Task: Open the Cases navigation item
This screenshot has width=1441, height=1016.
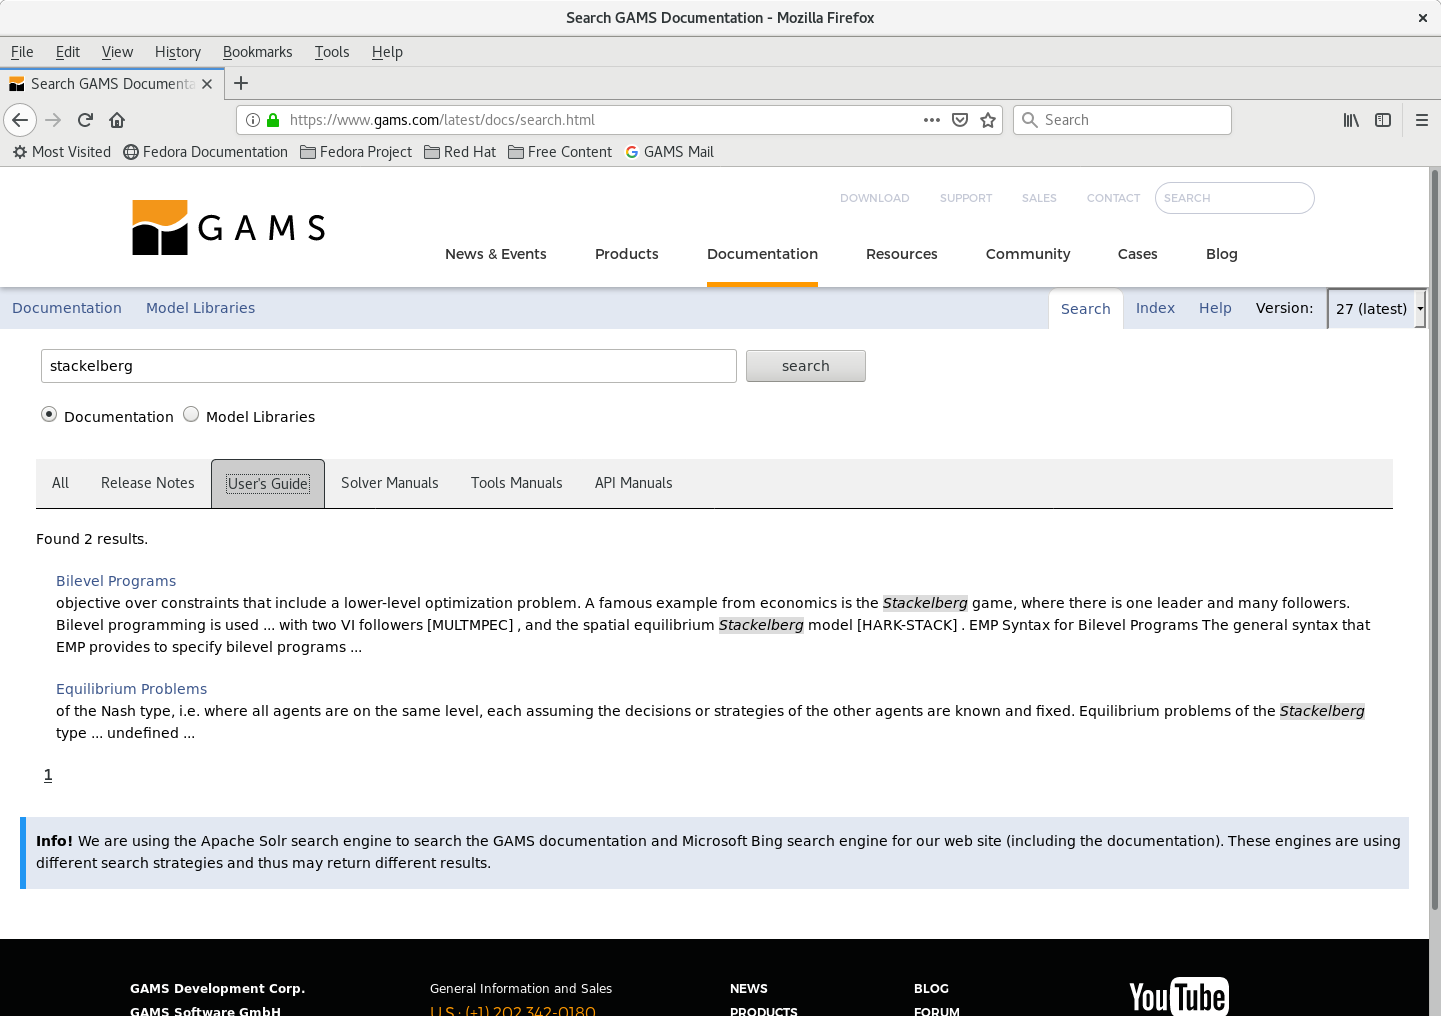Action: [1138, 254]
